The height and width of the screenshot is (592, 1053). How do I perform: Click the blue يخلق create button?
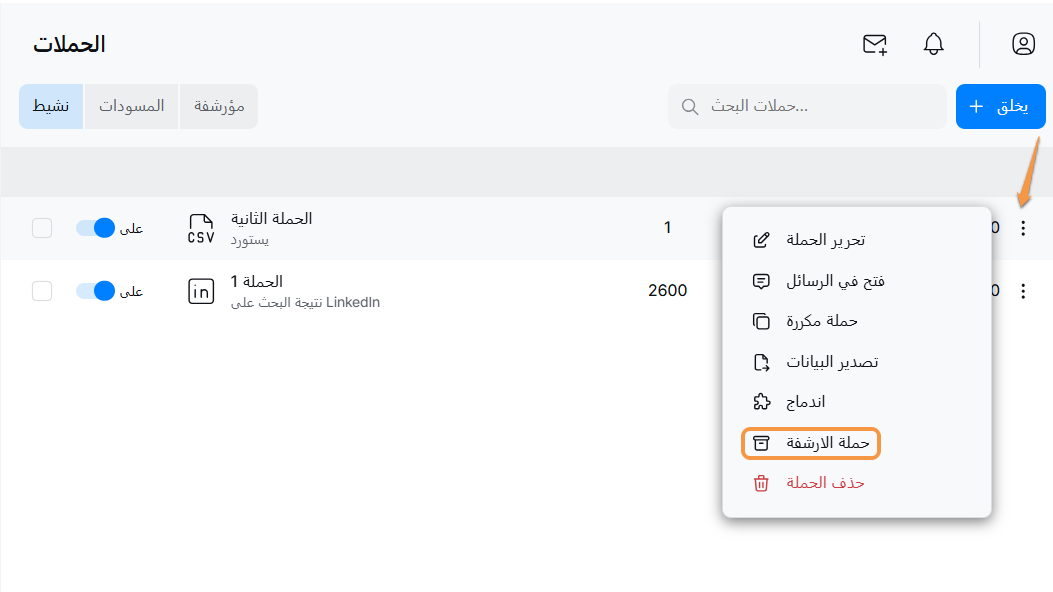click(1000, 106)
